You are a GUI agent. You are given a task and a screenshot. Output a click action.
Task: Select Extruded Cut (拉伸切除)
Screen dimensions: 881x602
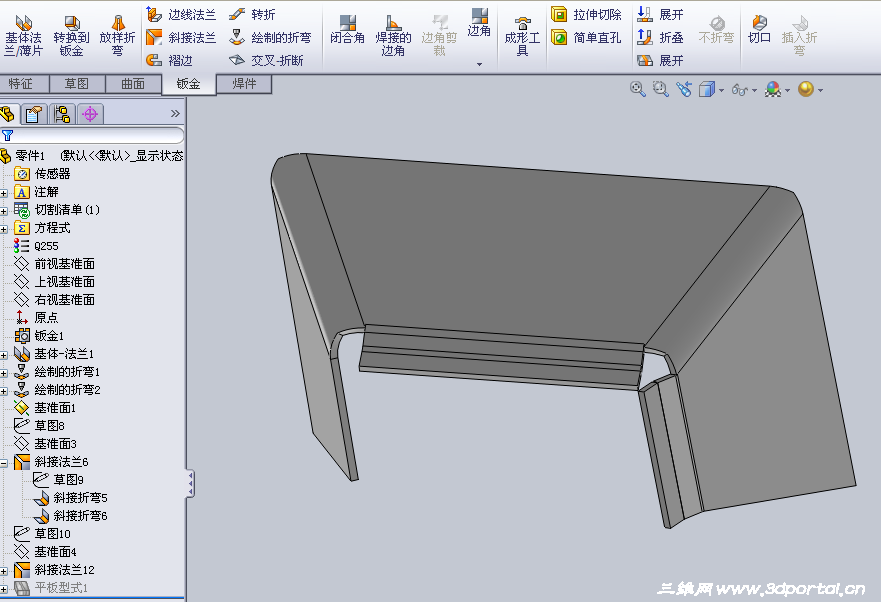586,14
